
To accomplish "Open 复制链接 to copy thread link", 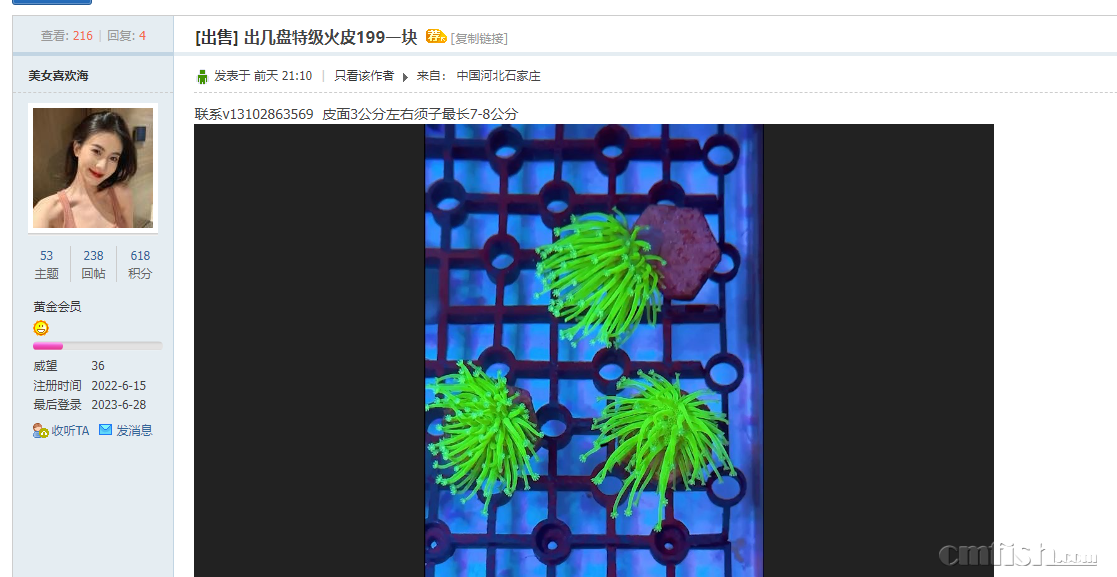I will [479, 38].
